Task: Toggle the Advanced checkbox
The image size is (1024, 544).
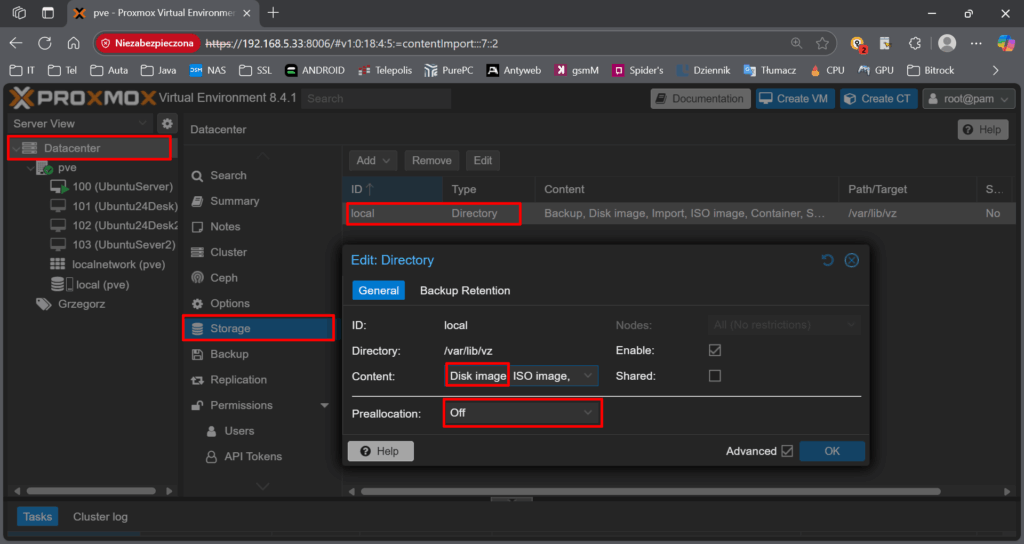Action: point(787,451)
